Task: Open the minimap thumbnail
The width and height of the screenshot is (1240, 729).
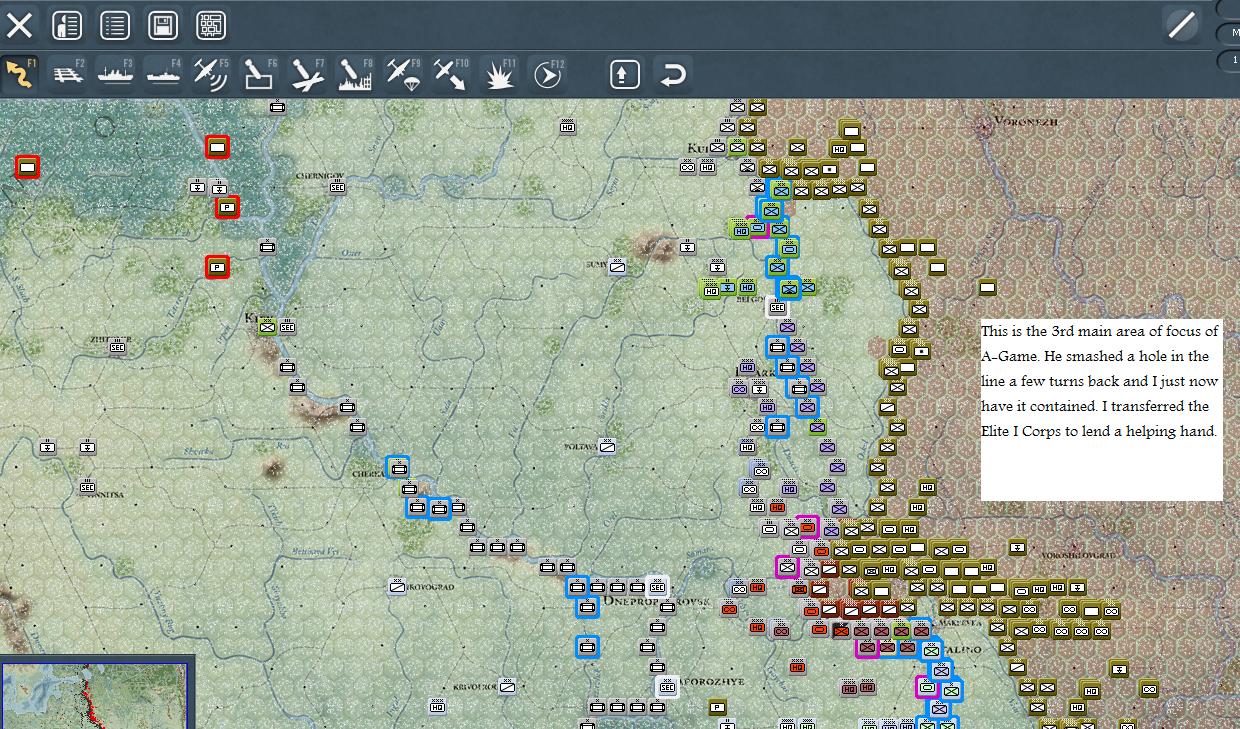Action: pos(96,695)
